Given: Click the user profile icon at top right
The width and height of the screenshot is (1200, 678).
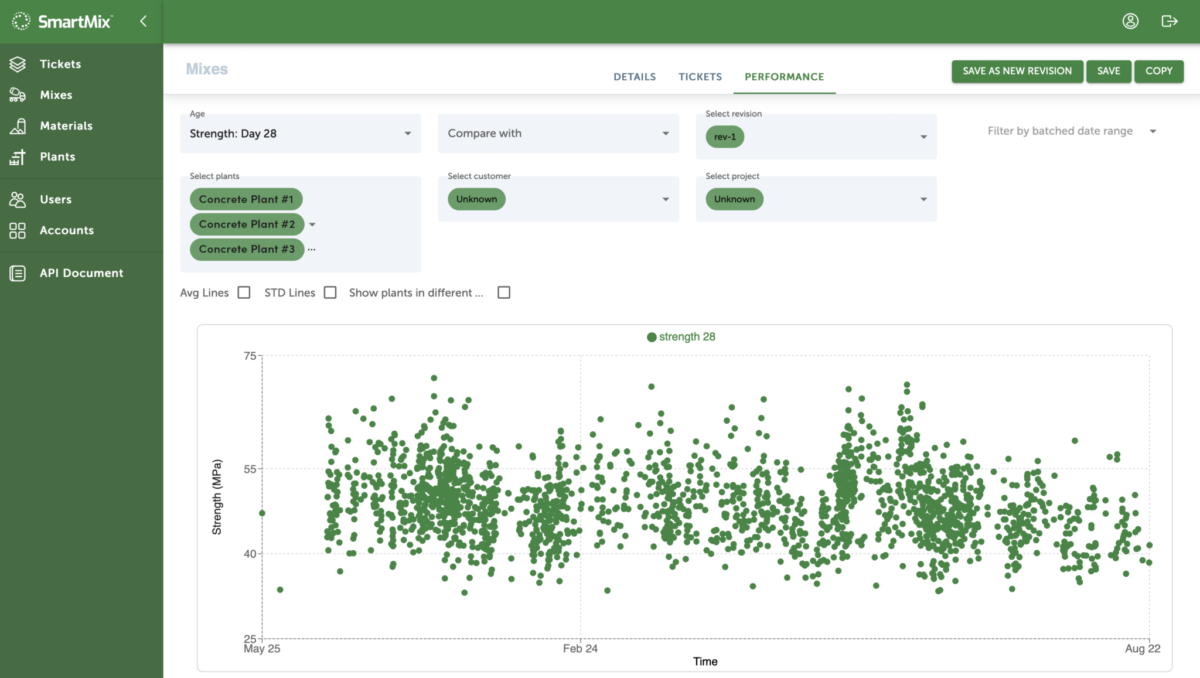Looking at the screenshot, I should tap(1130, 20).
